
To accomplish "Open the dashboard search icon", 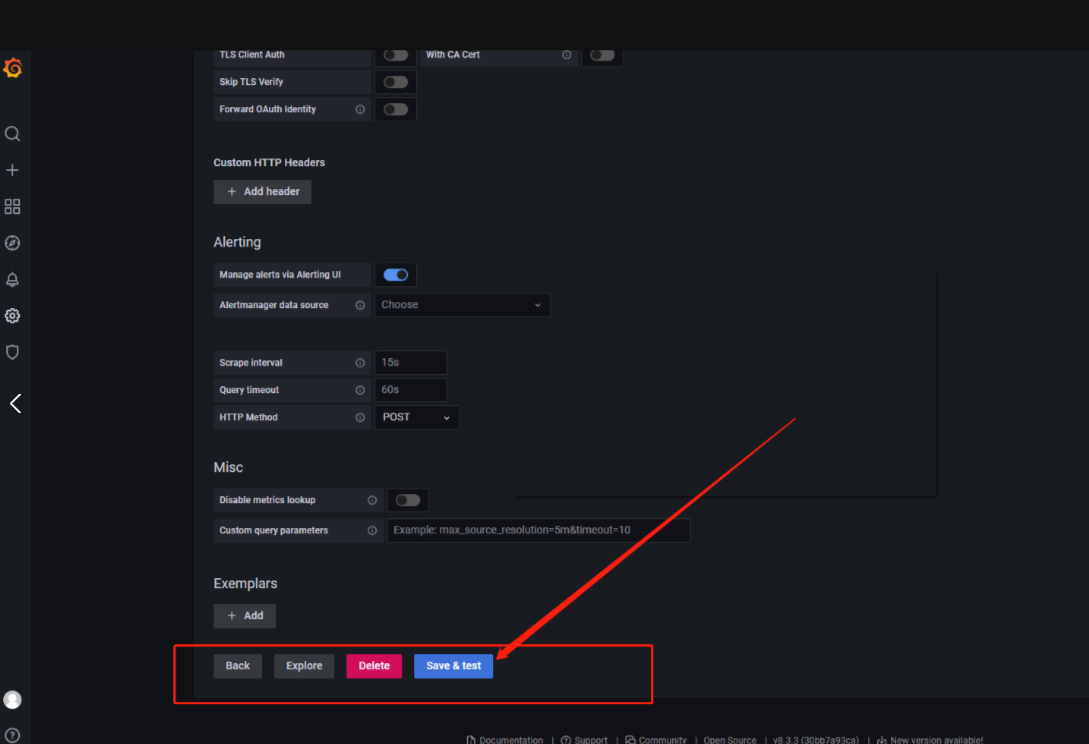I will coord(13,133).
